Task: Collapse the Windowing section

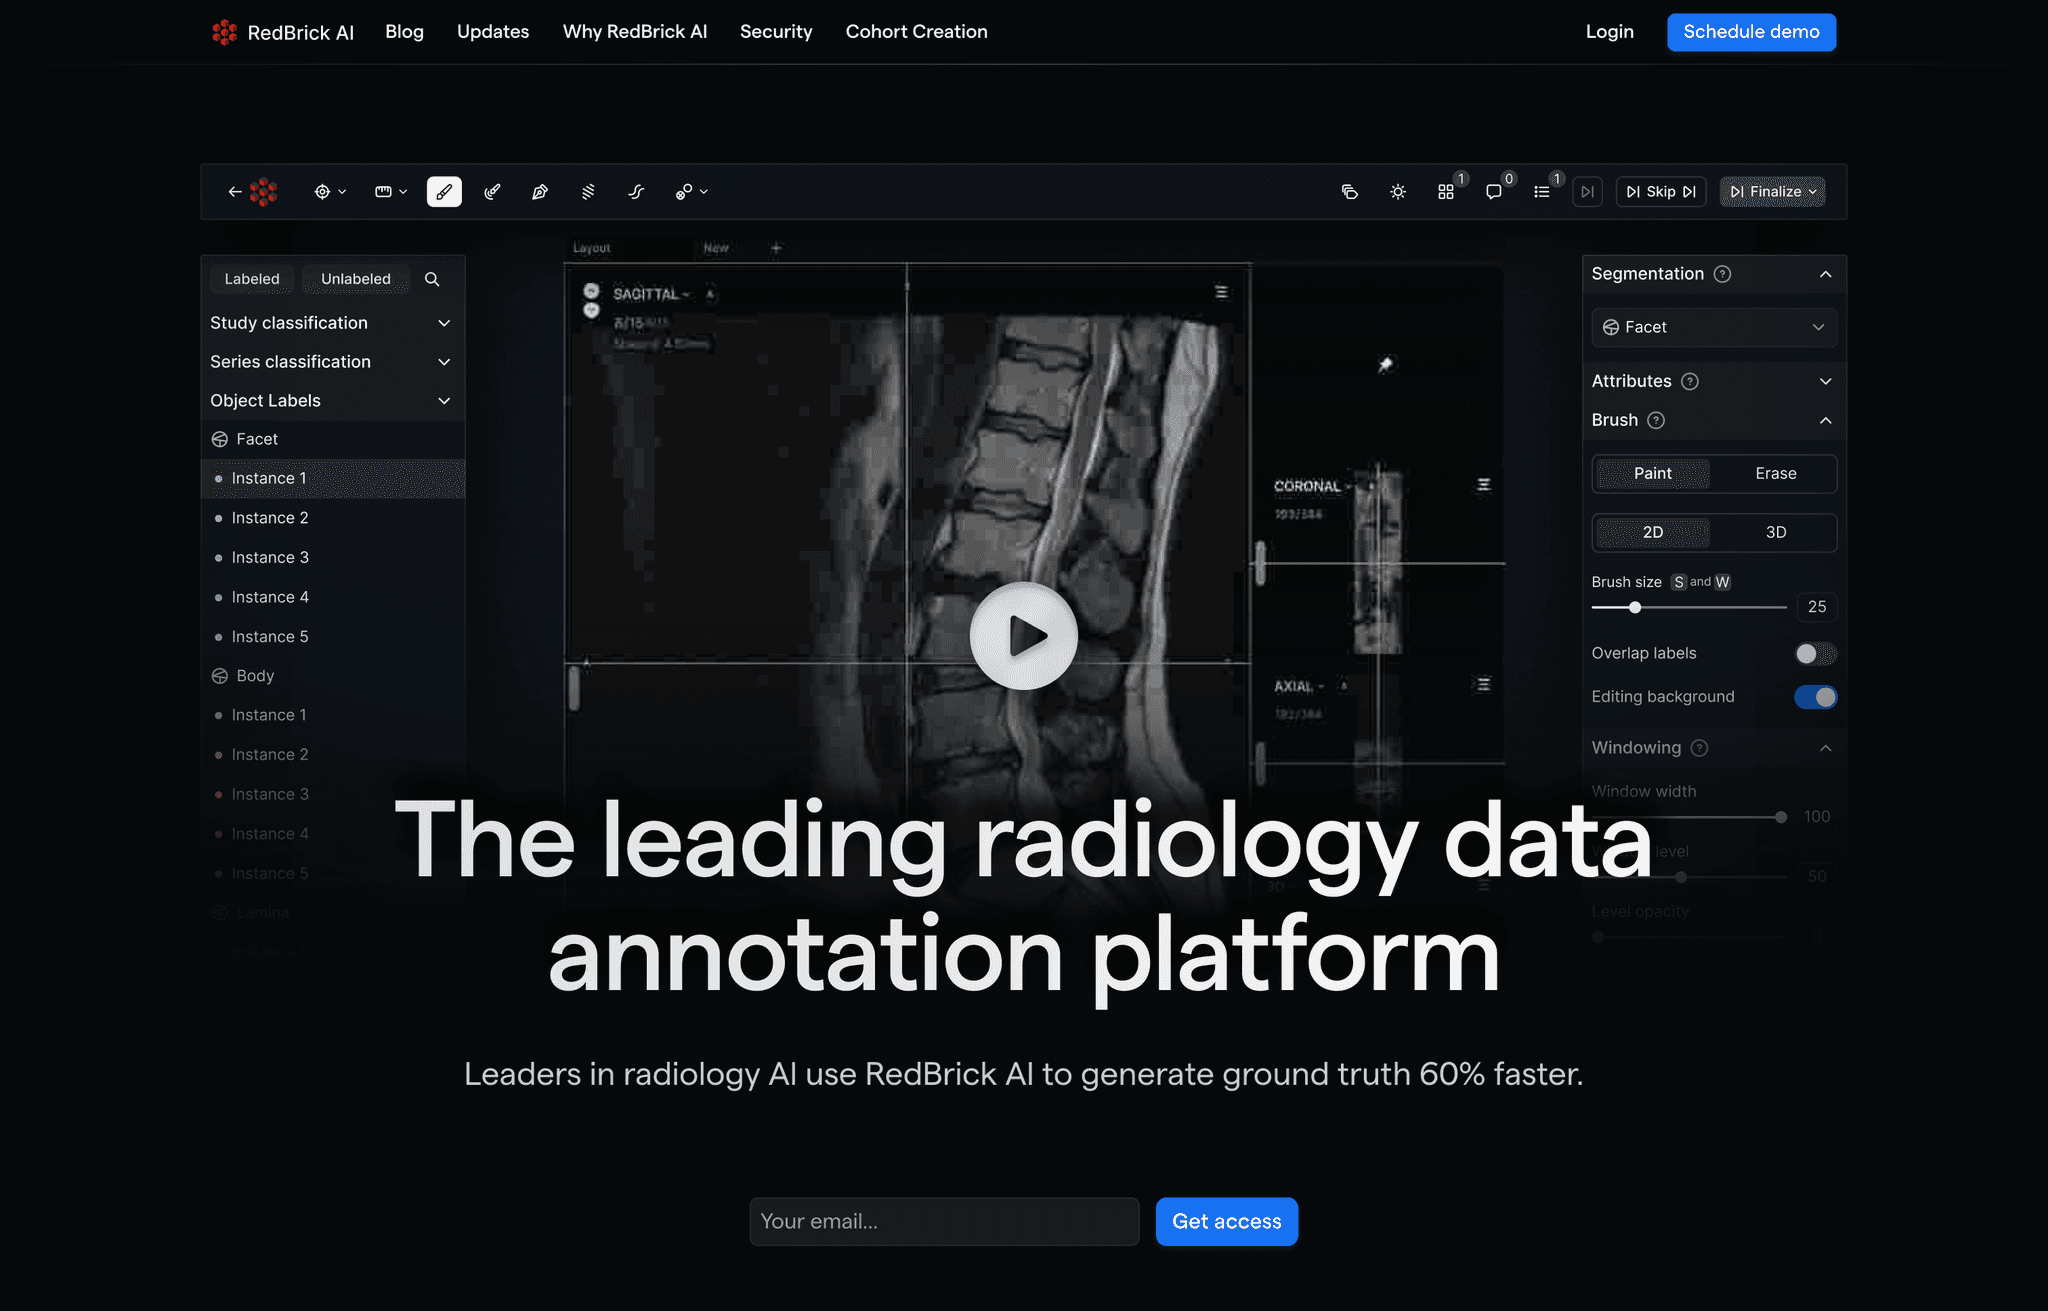Action: 1825,748
